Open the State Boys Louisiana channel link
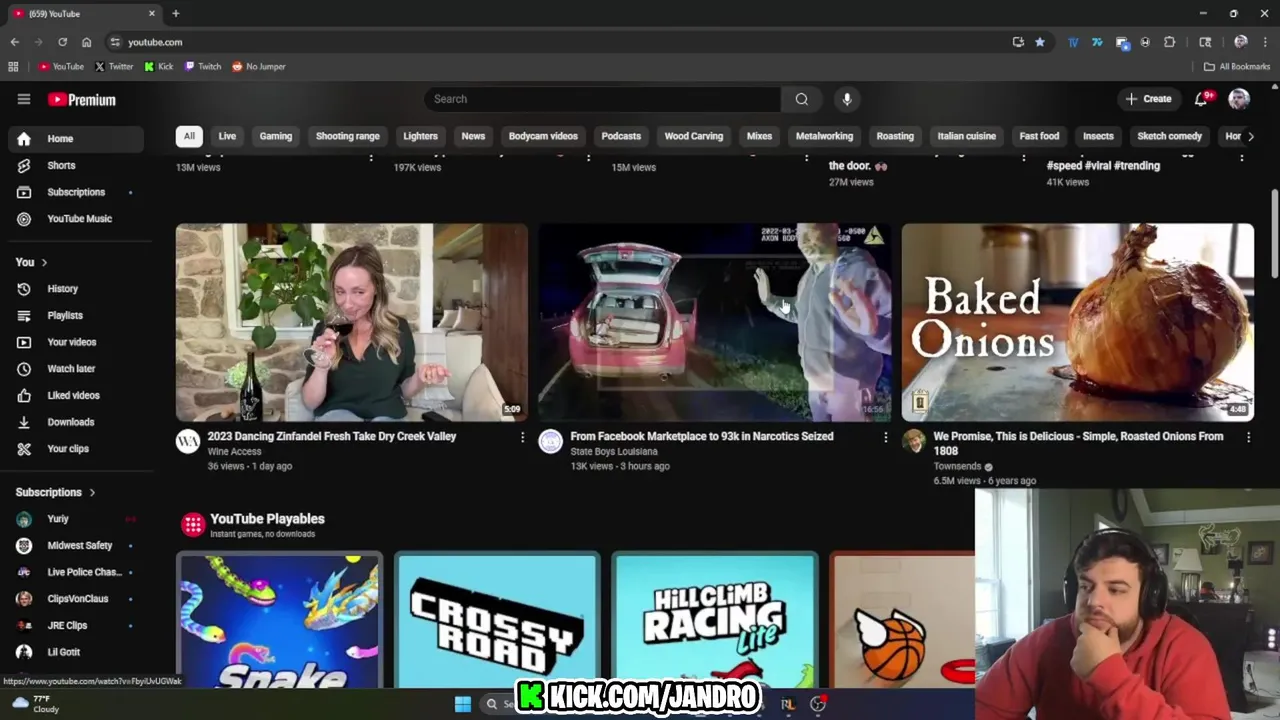 click(614, 452)
